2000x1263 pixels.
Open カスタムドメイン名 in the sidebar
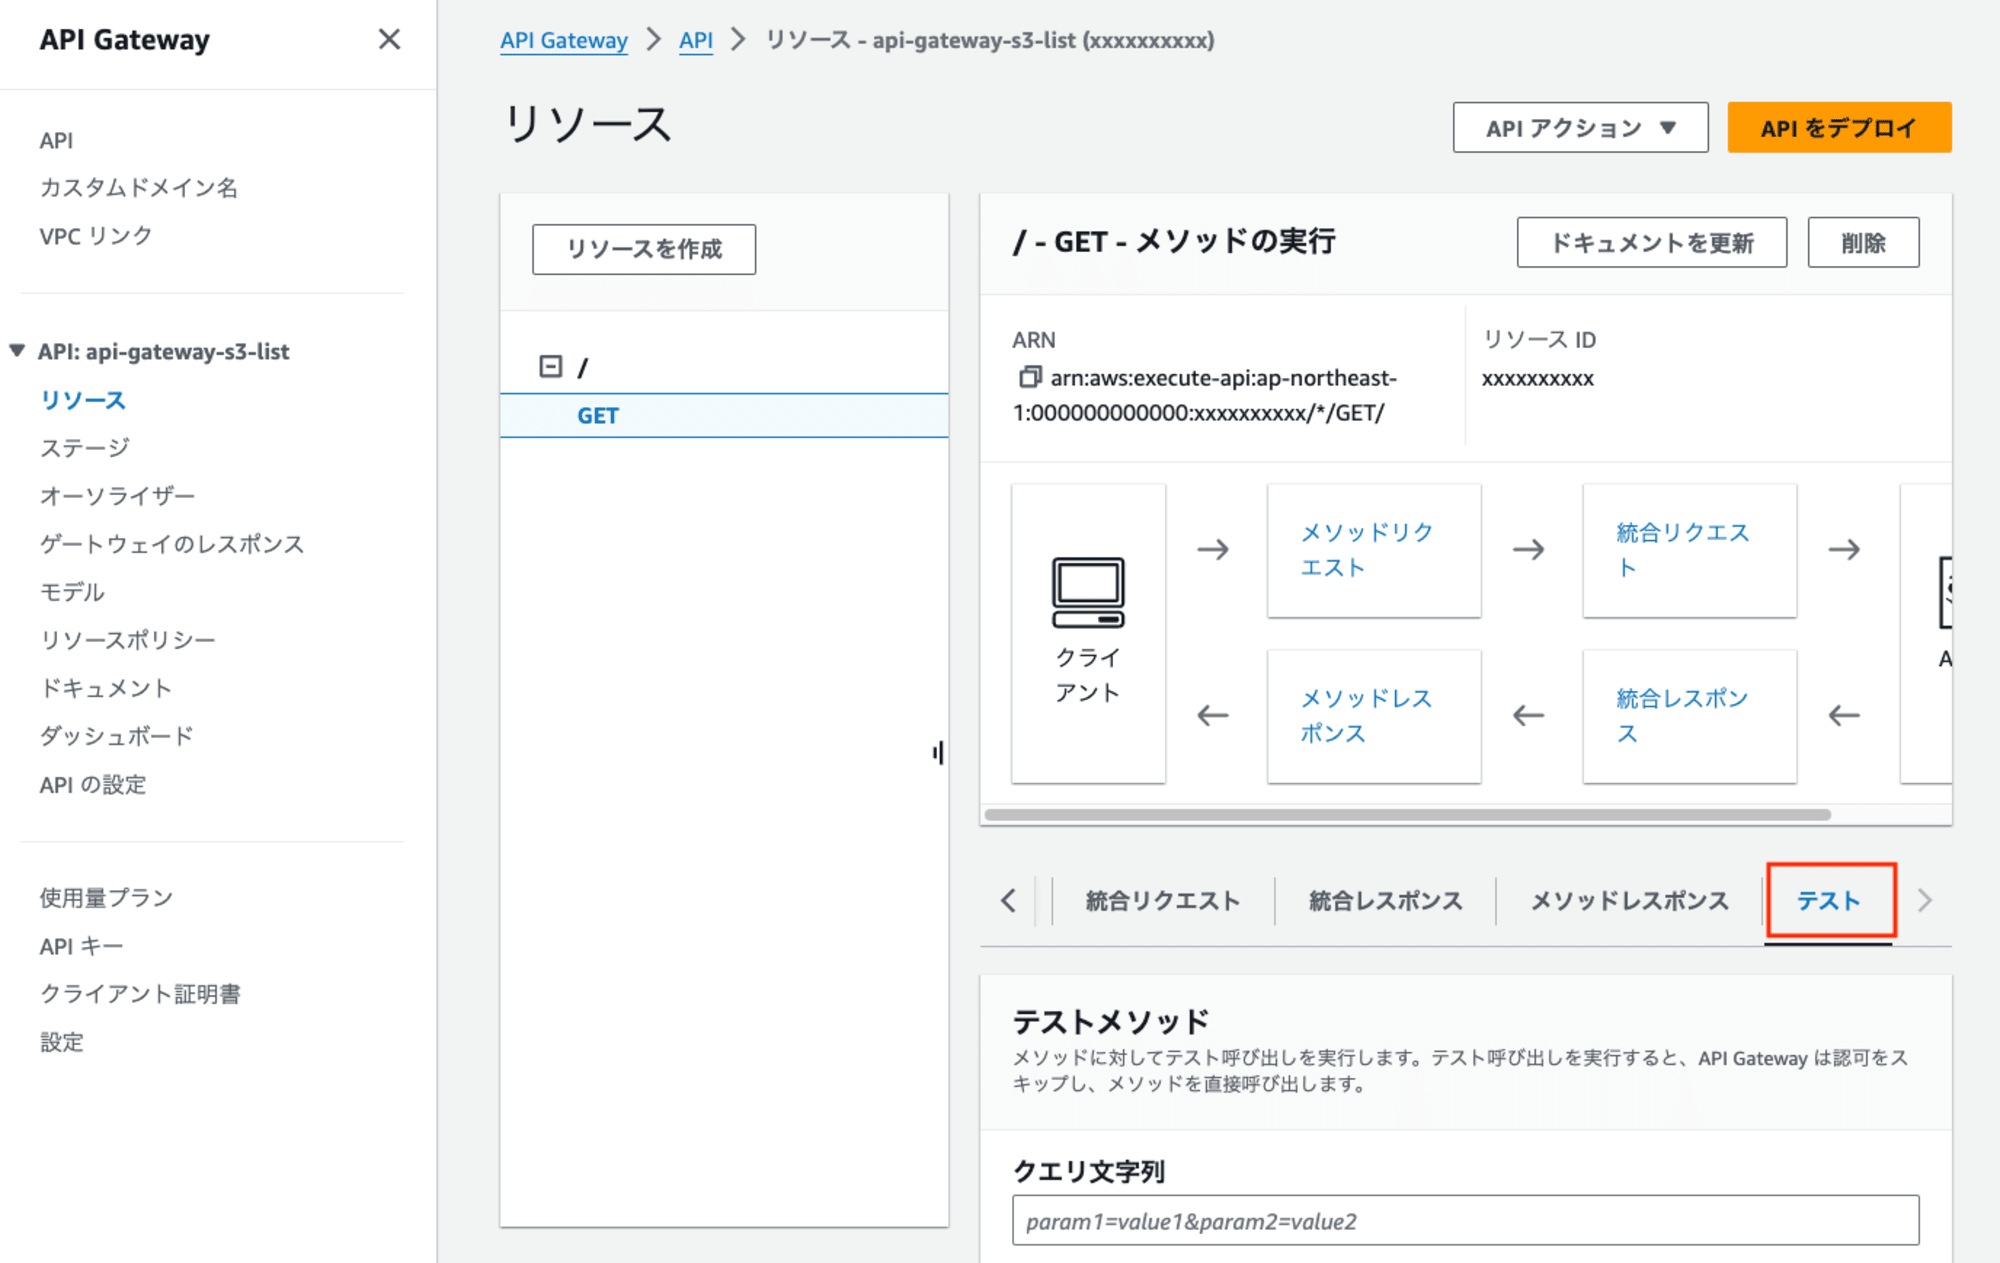(139, 188)
